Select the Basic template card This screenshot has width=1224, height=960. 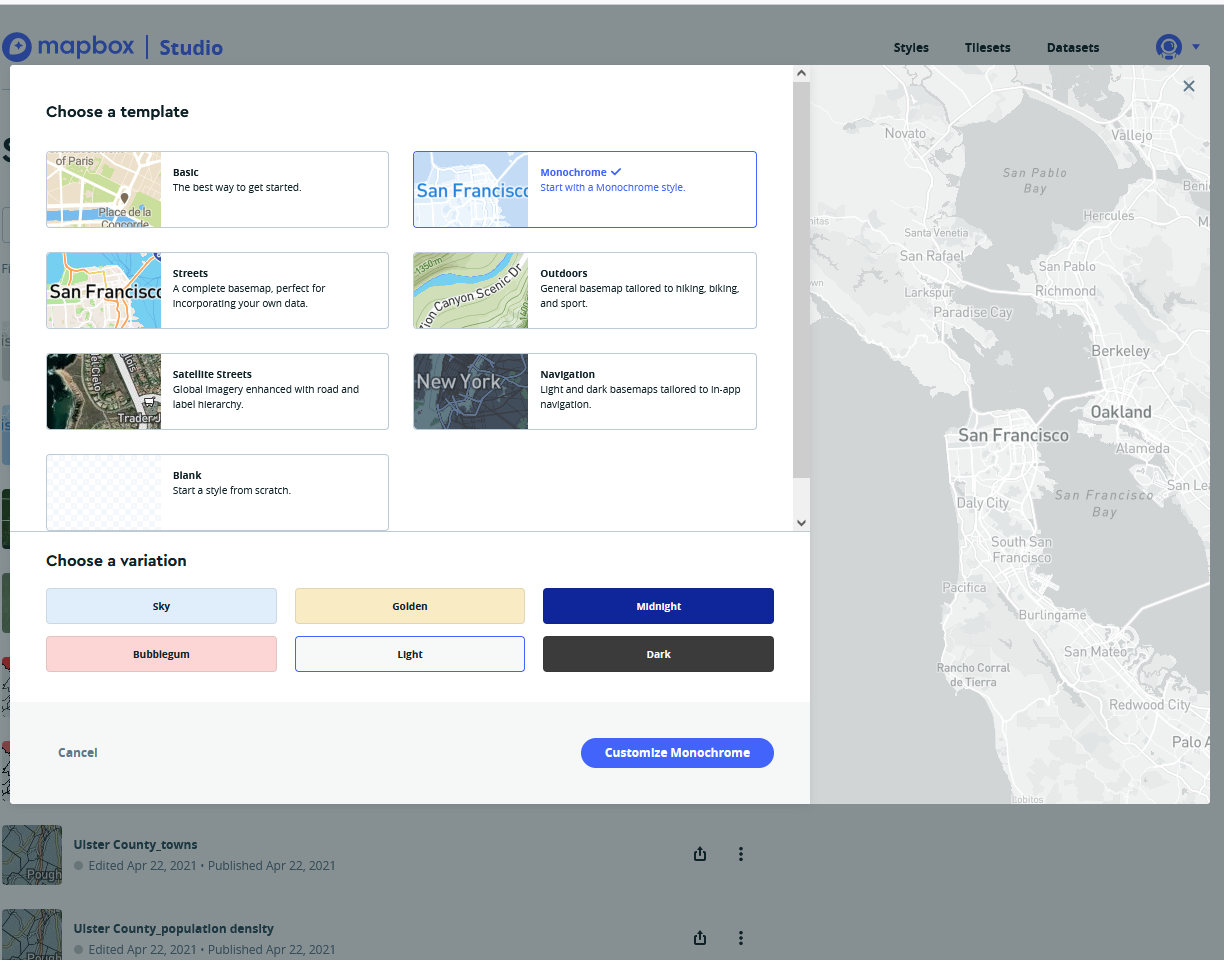(217, 189)
